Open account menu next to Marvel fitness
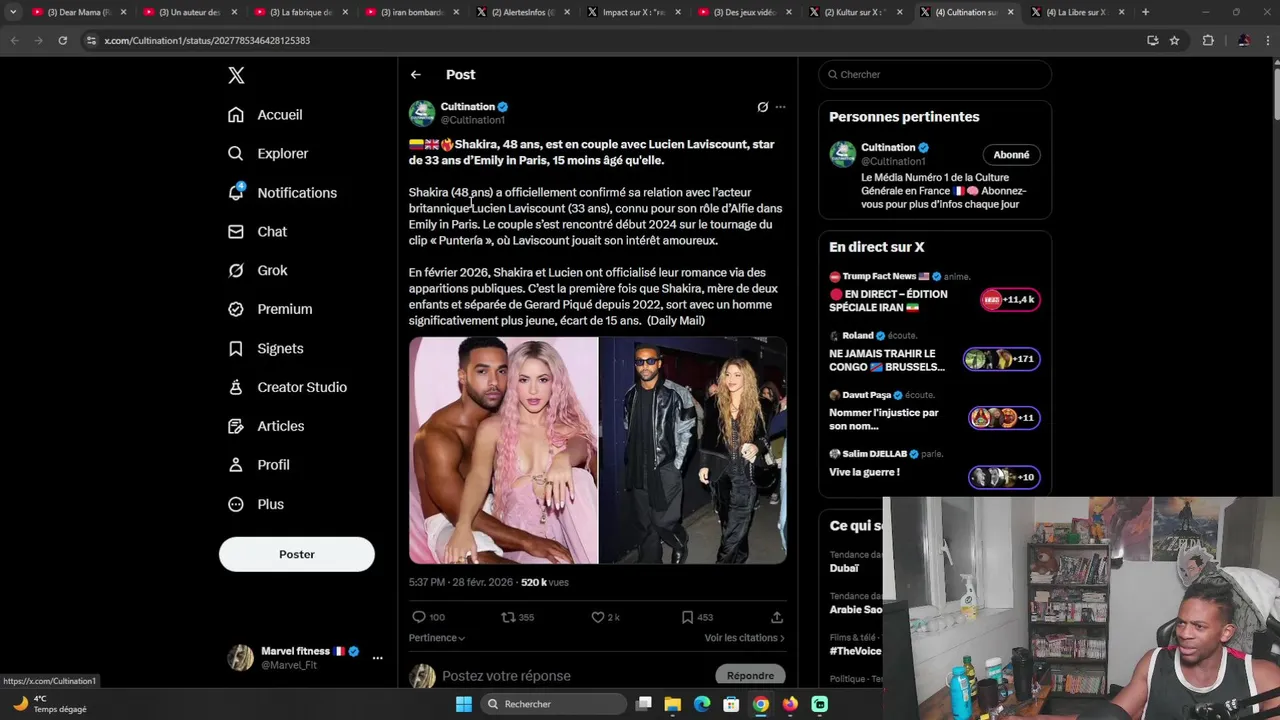Image resolution: width=1280 pixels, height=720 pixels. point(377,658)
